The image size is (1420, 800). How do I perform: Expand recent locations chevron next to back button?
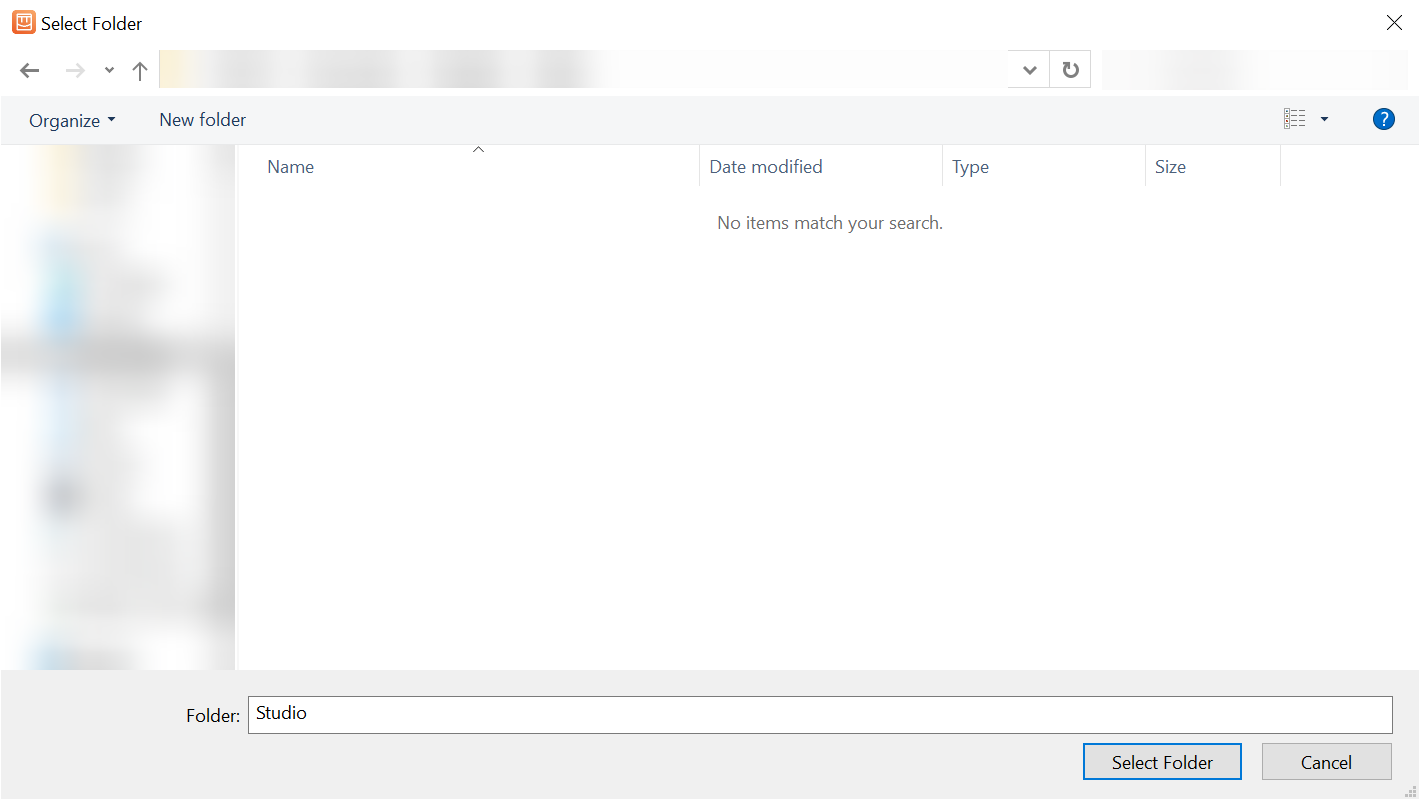tap(108, 71)
